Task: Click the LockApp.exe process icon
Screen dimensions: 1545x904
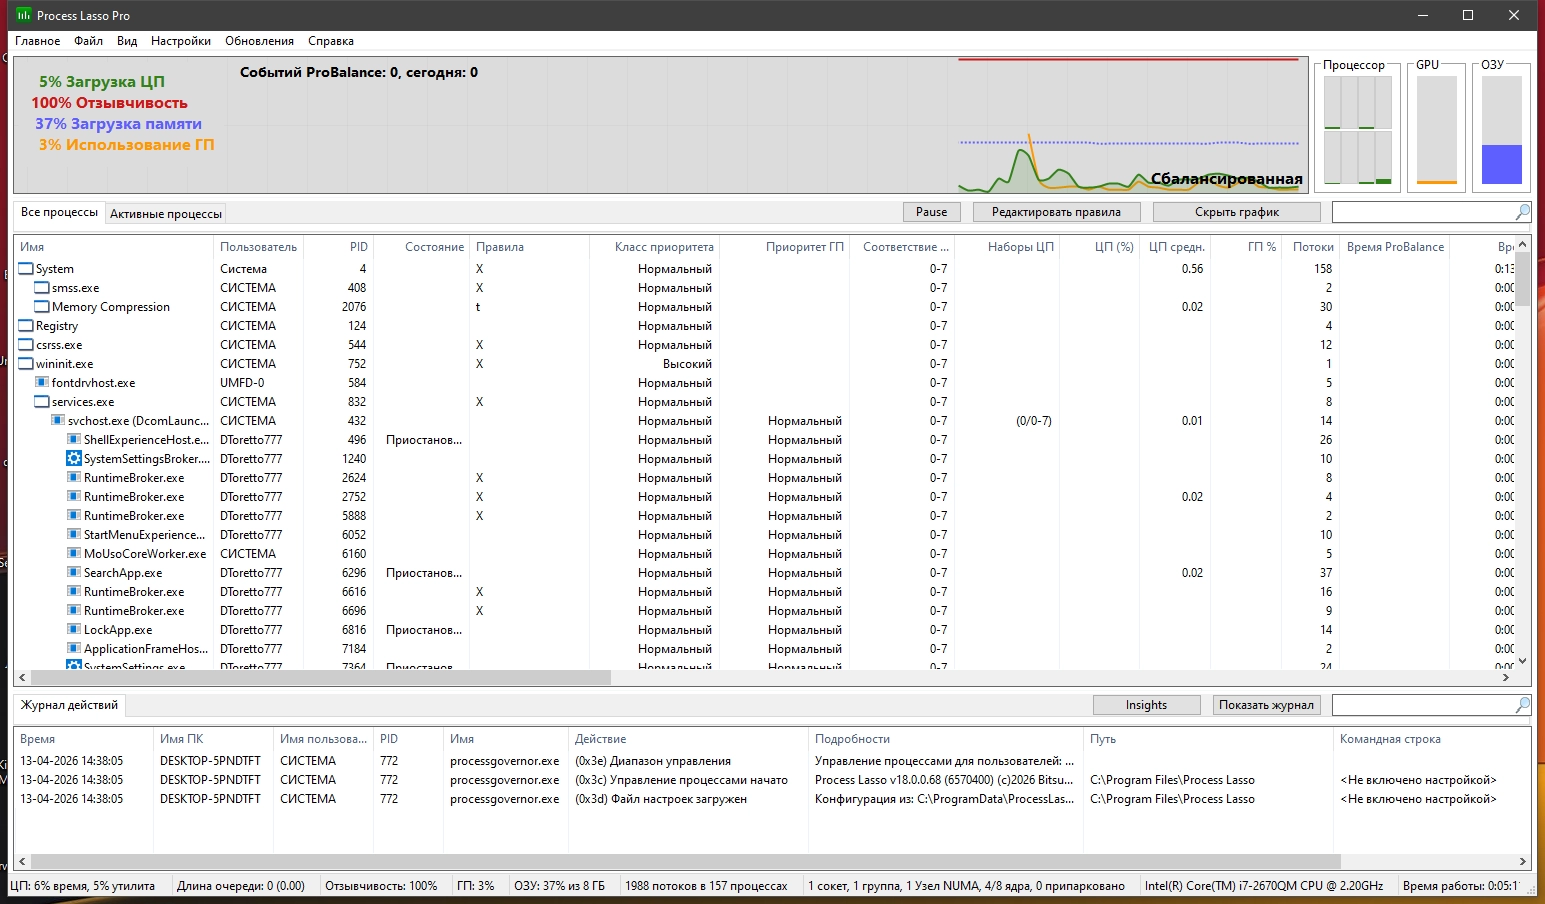Action: pyautogui.click(x=74, y=630)
